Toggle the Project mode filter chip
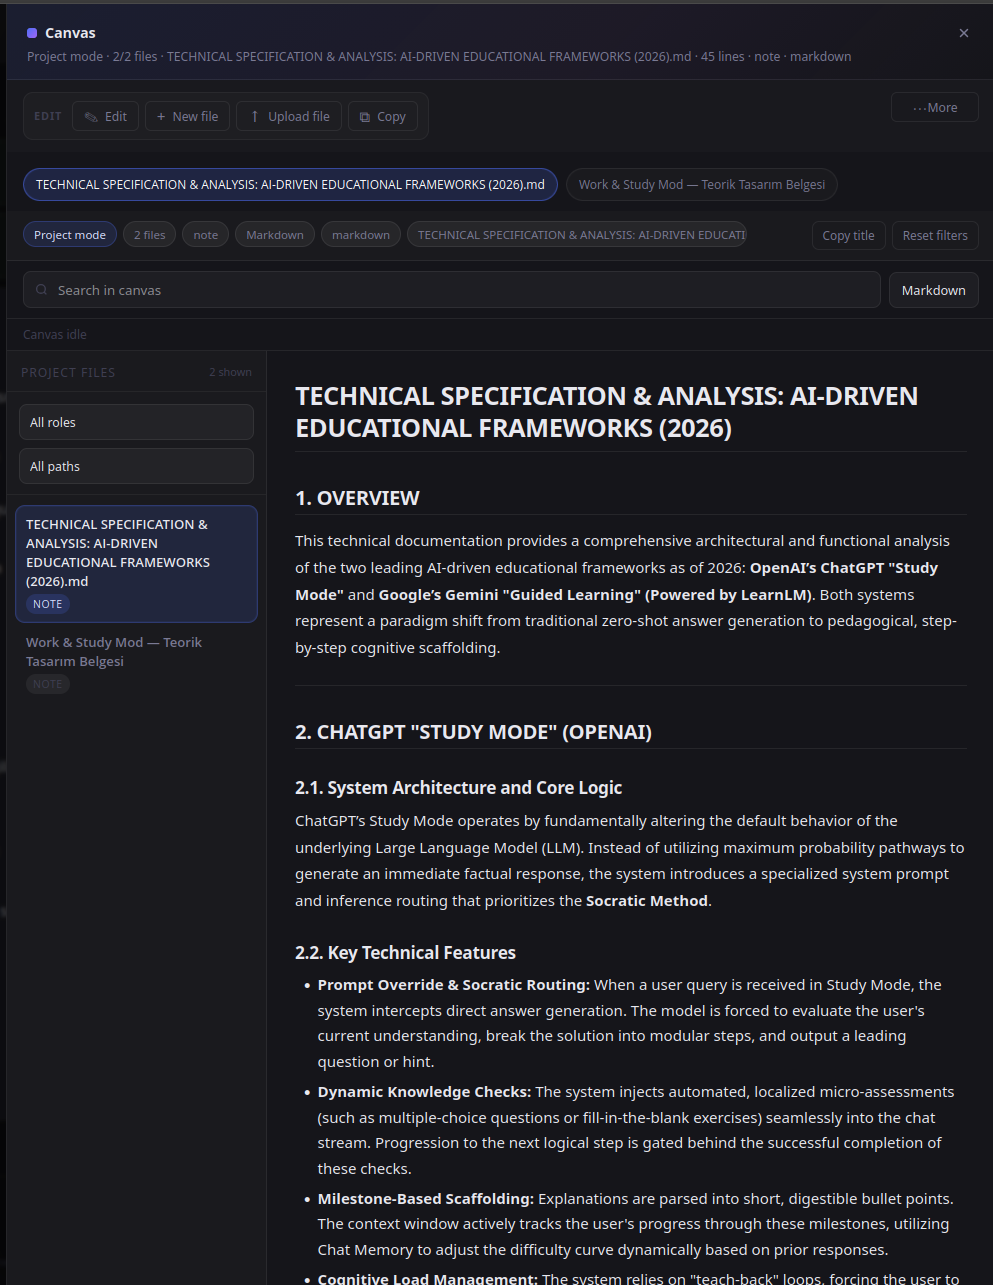Image resolution: width=993 pixels, height=1285 pixels. click(70, 234)
